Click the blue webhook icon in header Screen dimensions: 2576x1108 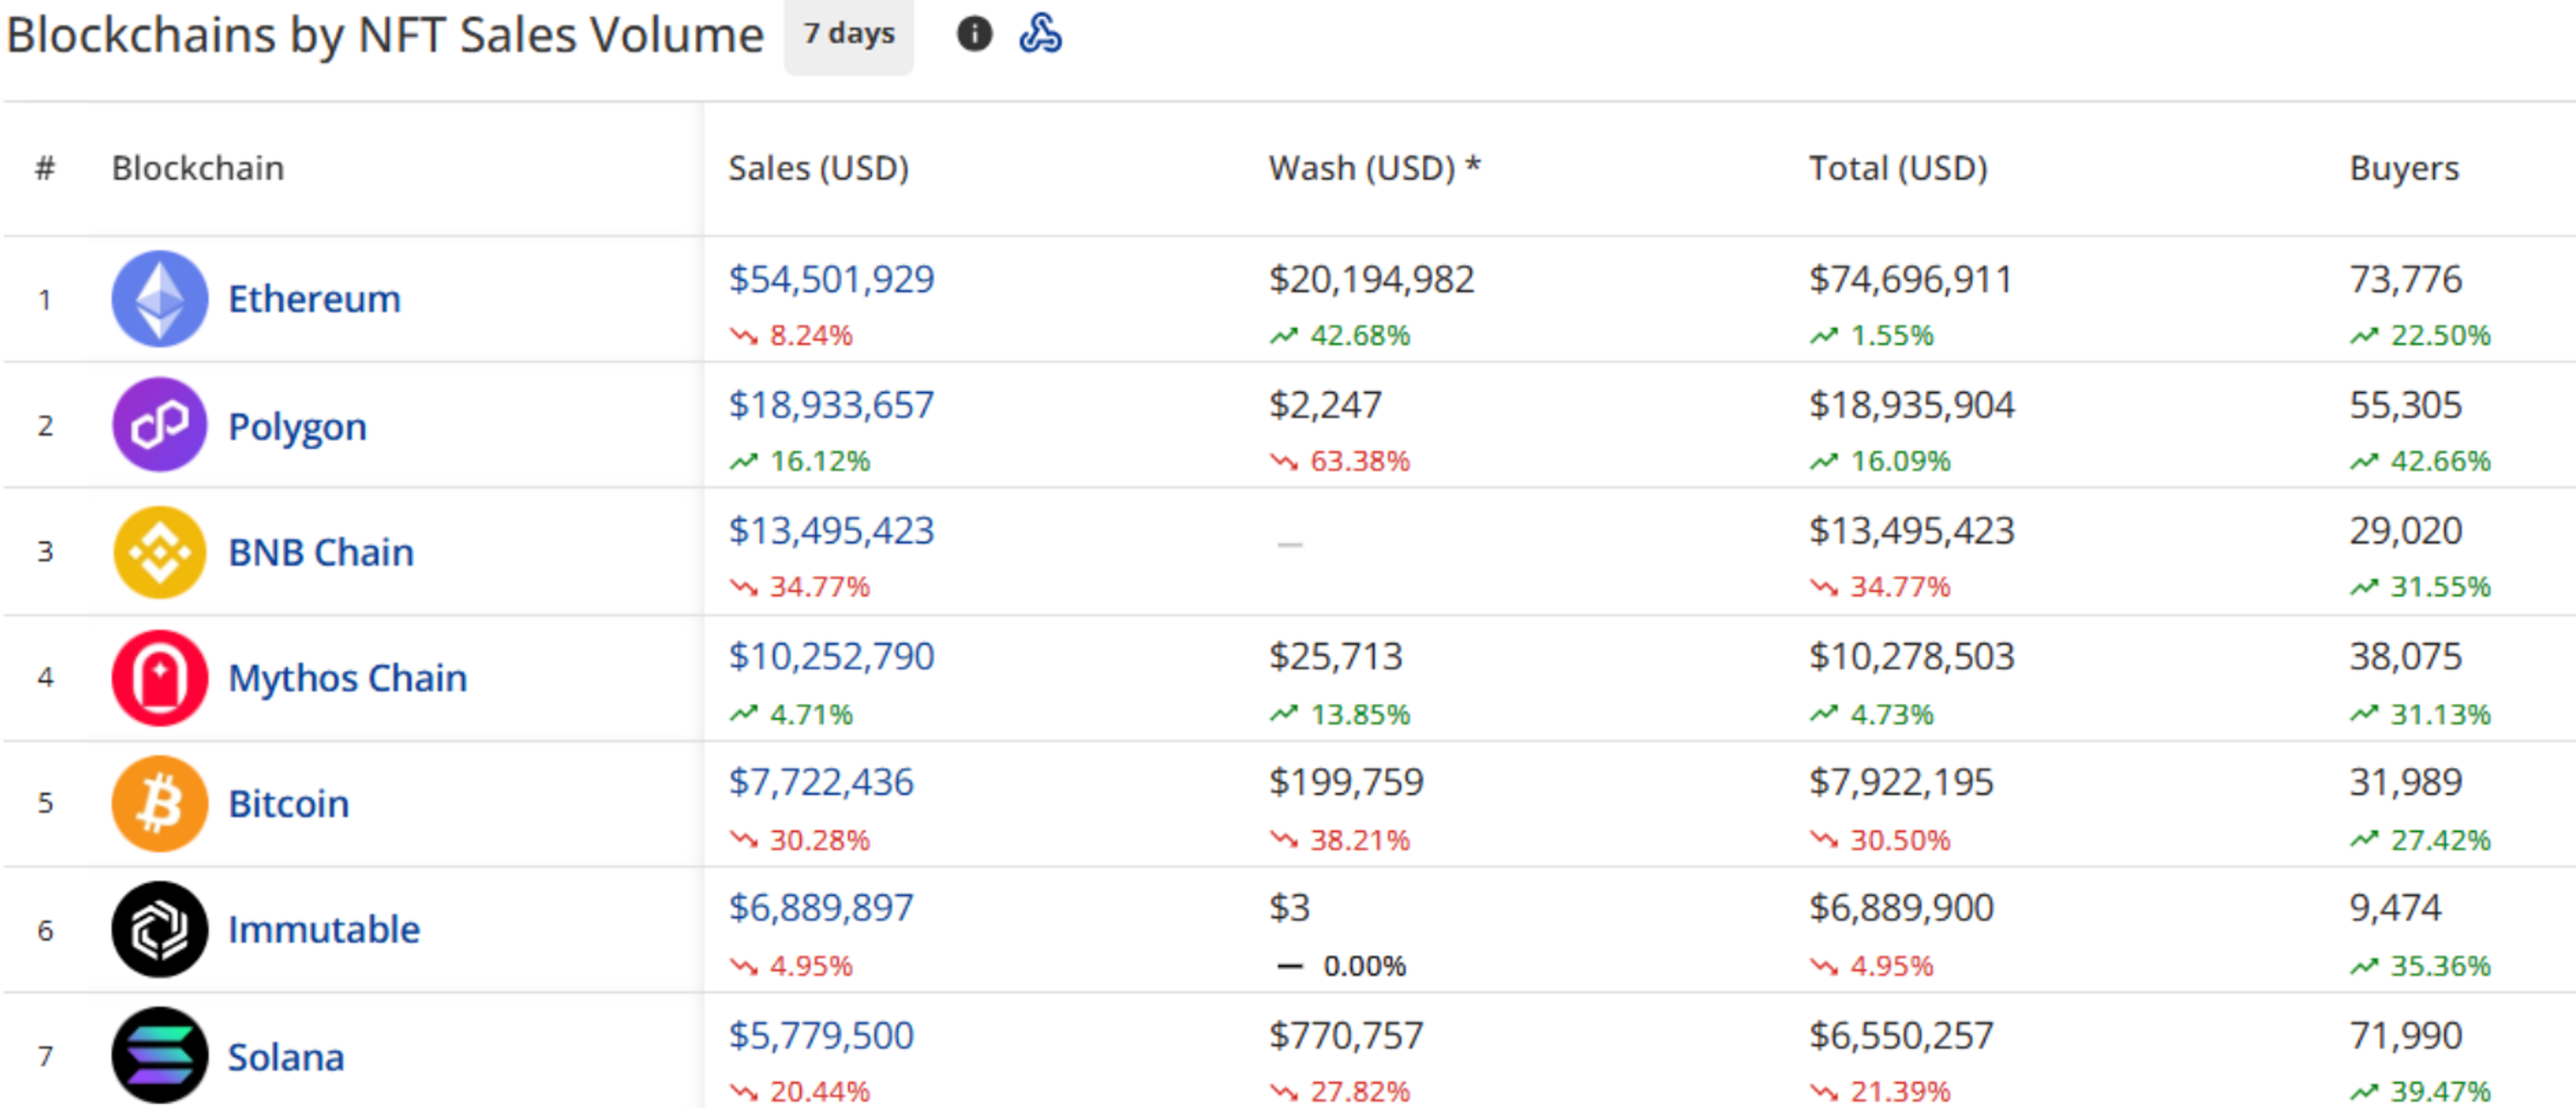[1040, 34]
